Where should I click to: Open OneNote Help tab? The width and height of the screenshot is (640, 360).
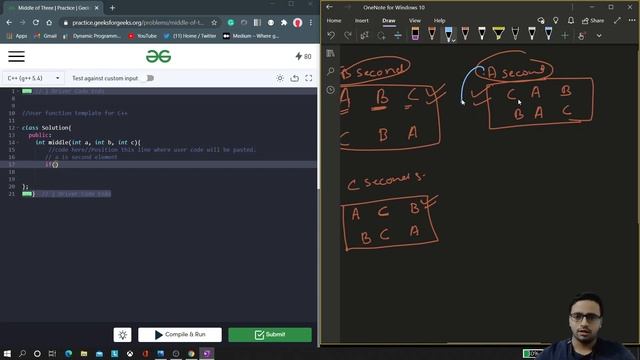439,20
